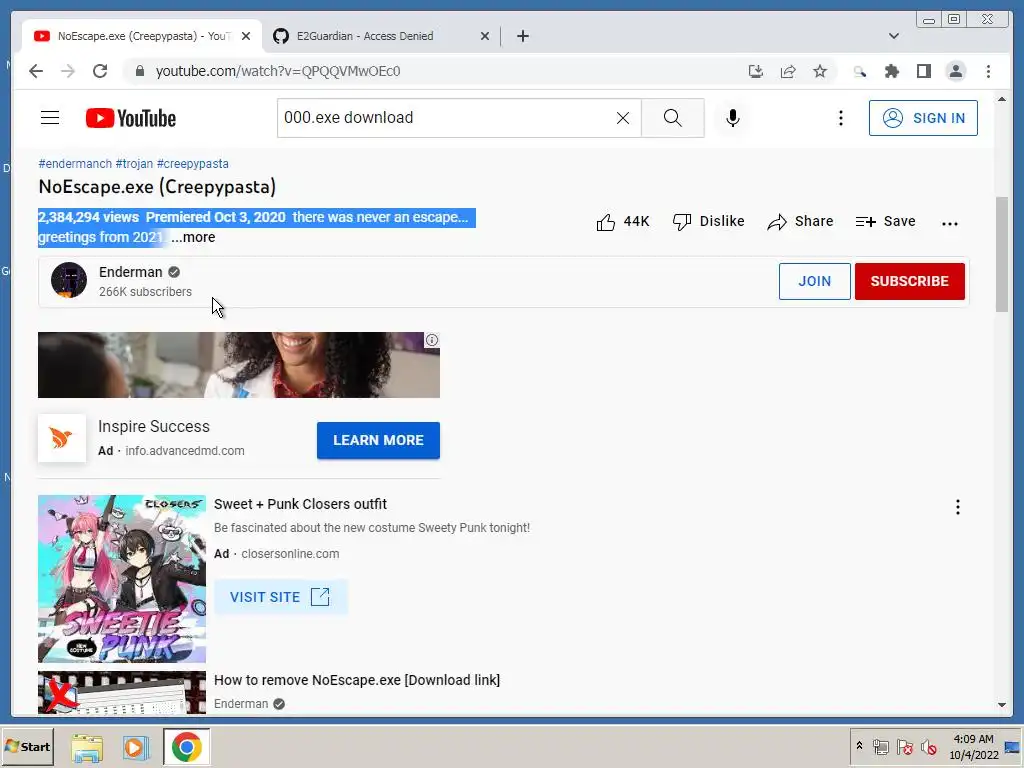Go to YouTube home via logo
Viewport: 1024px width, 768px height.
click(131, 118)
